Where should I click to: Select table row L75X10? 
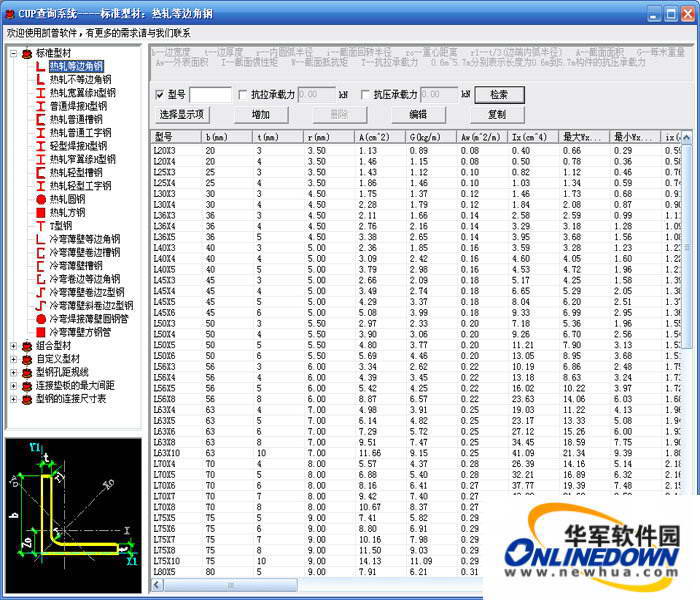coord(317,561)
